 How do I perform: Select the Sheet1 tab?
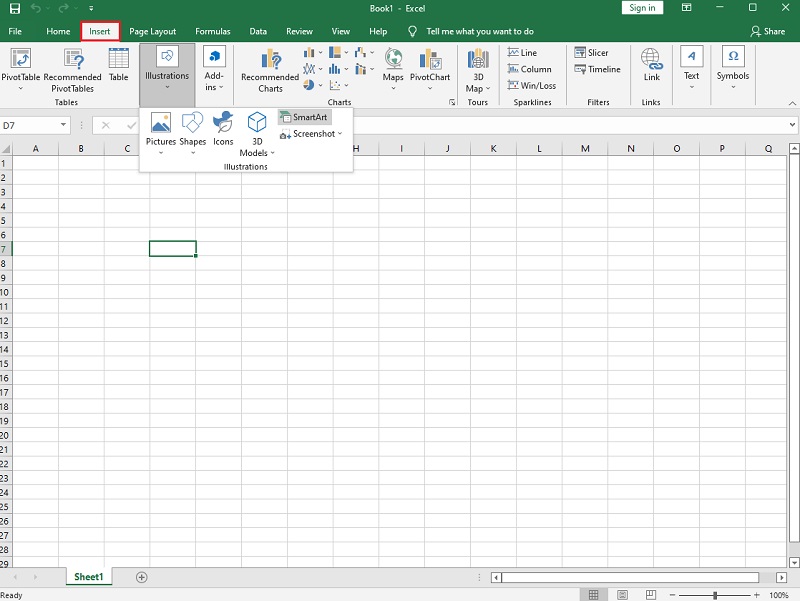click(x=89, y=577)
